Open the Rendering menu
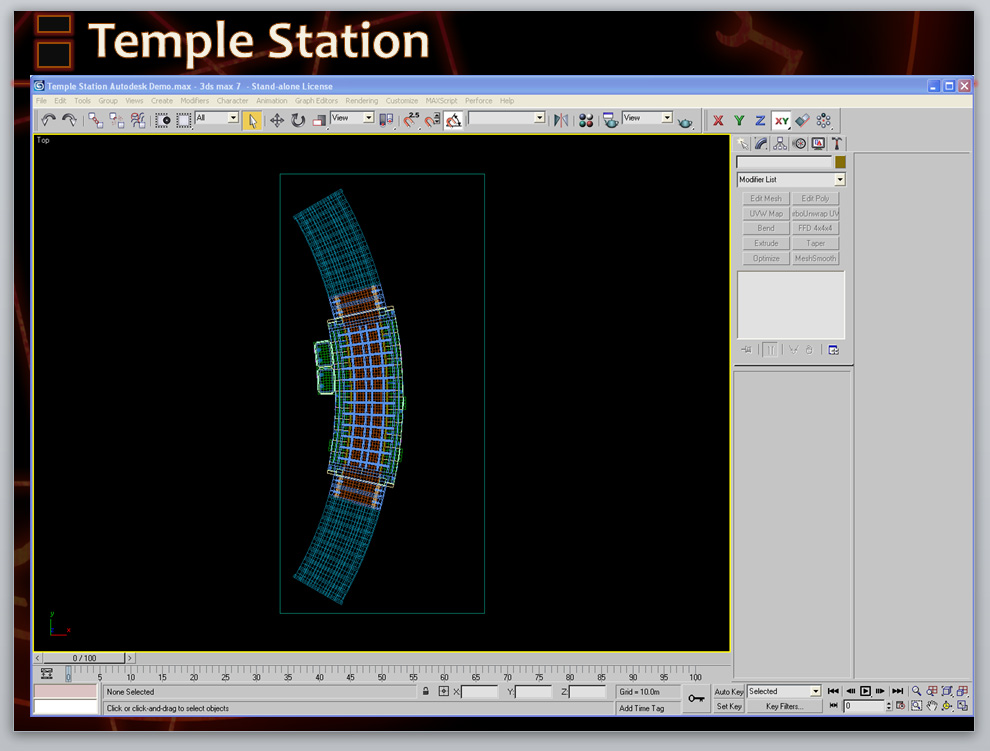This screenshot has width=990, height=751. 362,101
